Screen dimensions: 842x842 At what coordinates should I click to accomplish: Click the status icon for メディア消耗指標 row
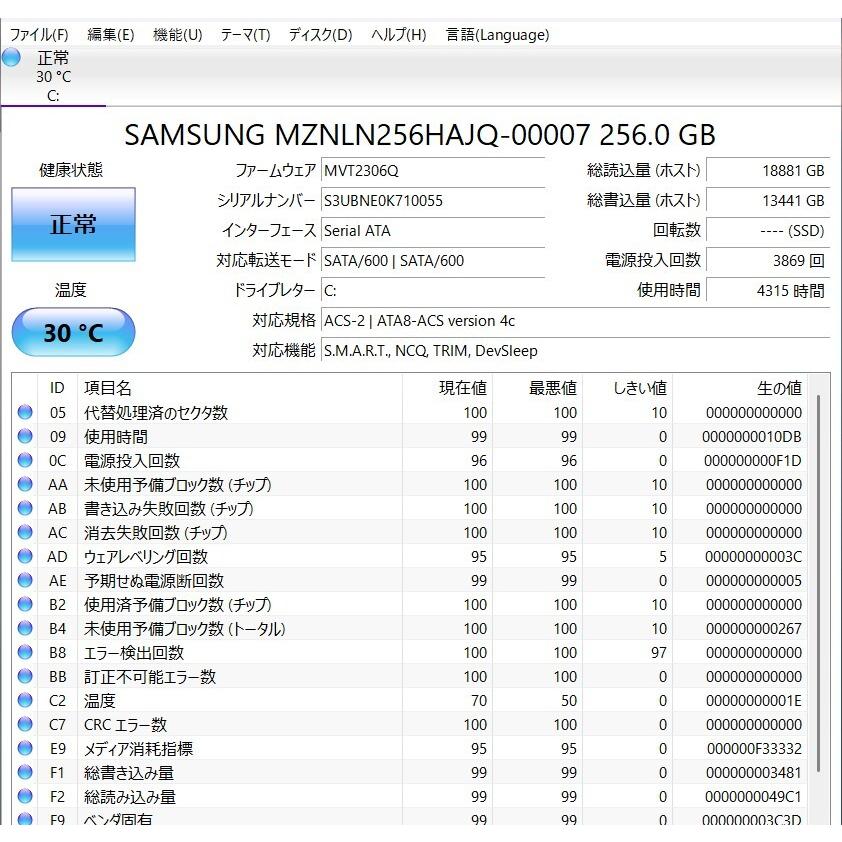coord(25,749)
